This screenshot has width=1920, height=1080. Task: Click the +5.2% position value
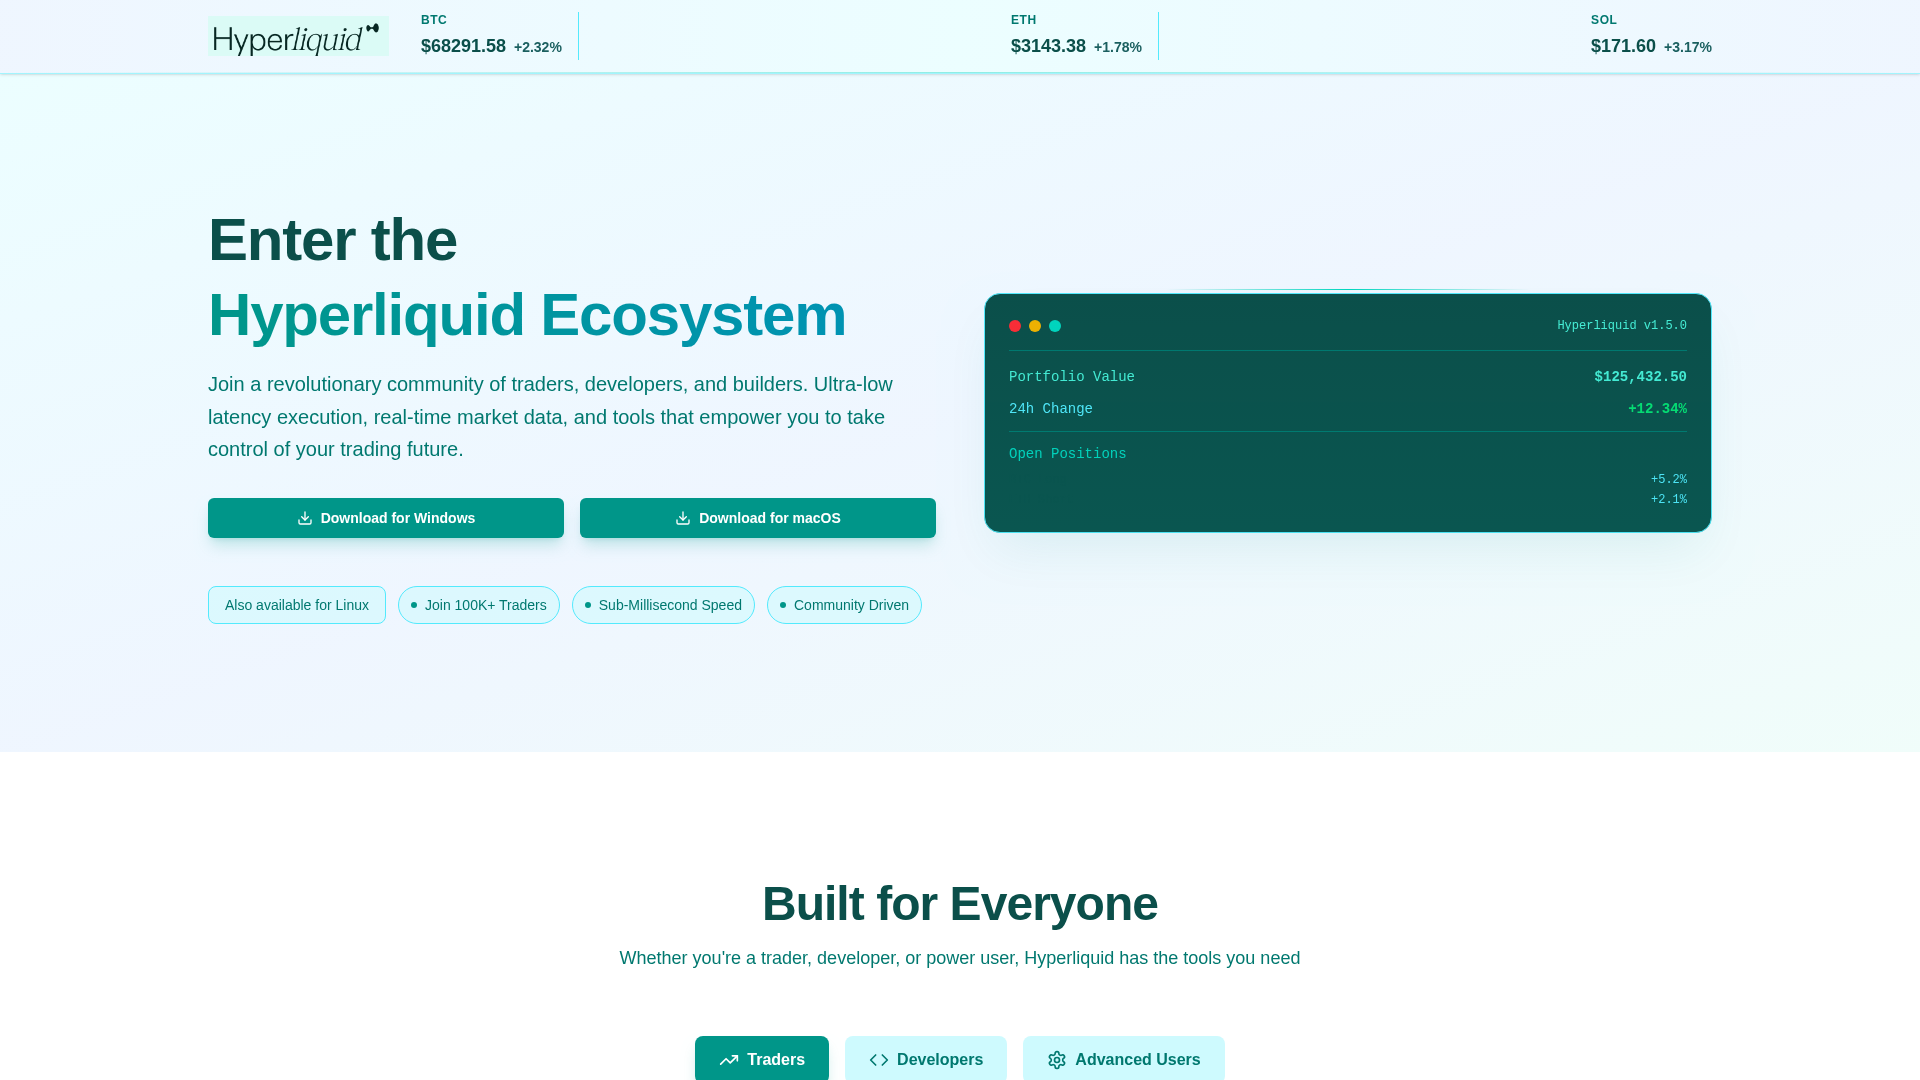pos(1668,480)
